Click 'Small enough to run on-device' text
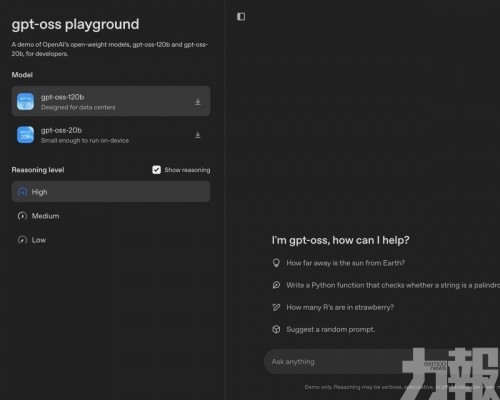 pyautogui.click(x=85, y=141)
